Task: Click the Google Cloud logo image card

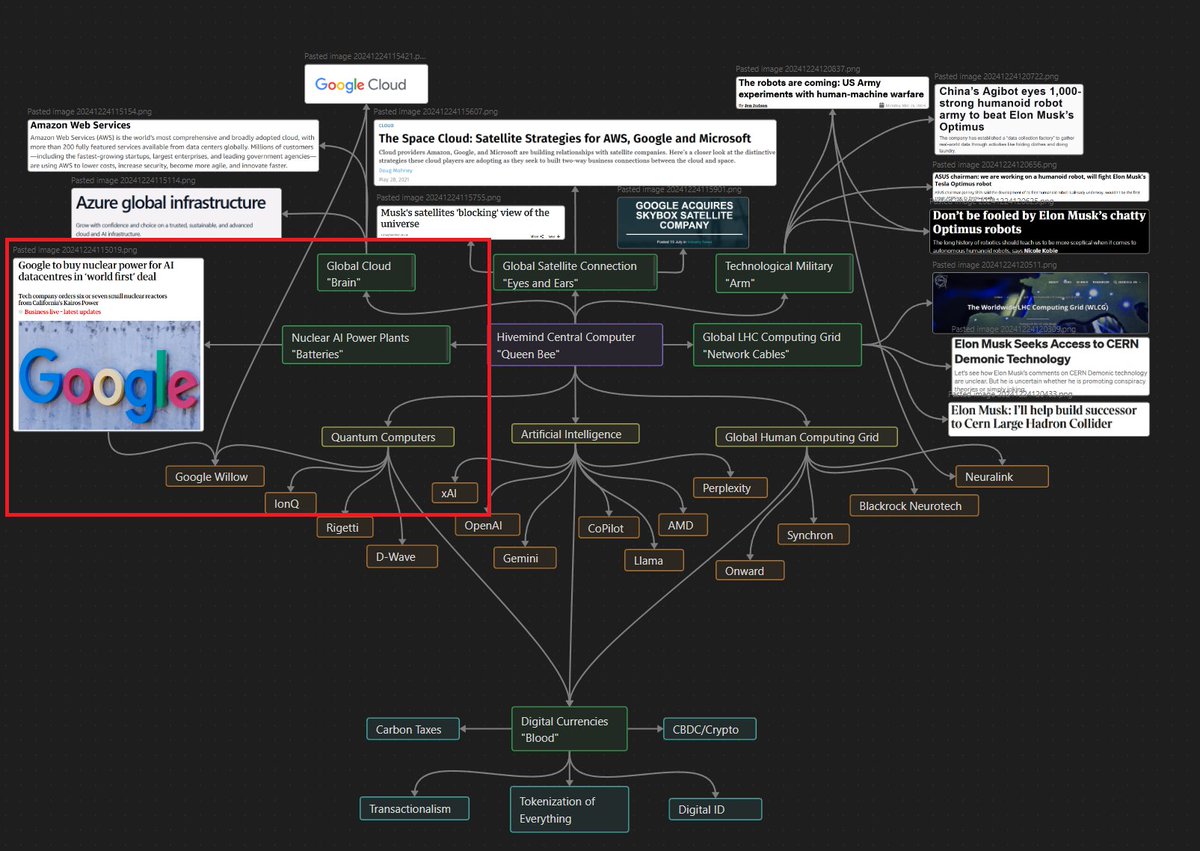Action: point(366,85)
